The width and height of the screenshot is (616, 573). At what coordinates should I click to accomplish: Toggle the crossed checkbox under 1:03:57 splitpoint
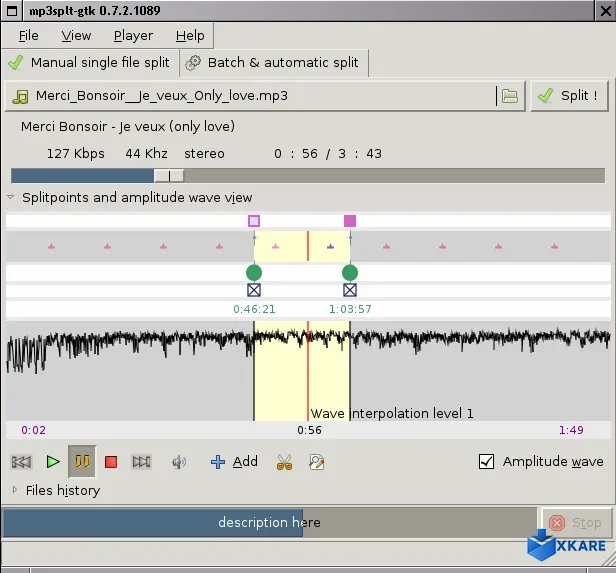[350, 290]
